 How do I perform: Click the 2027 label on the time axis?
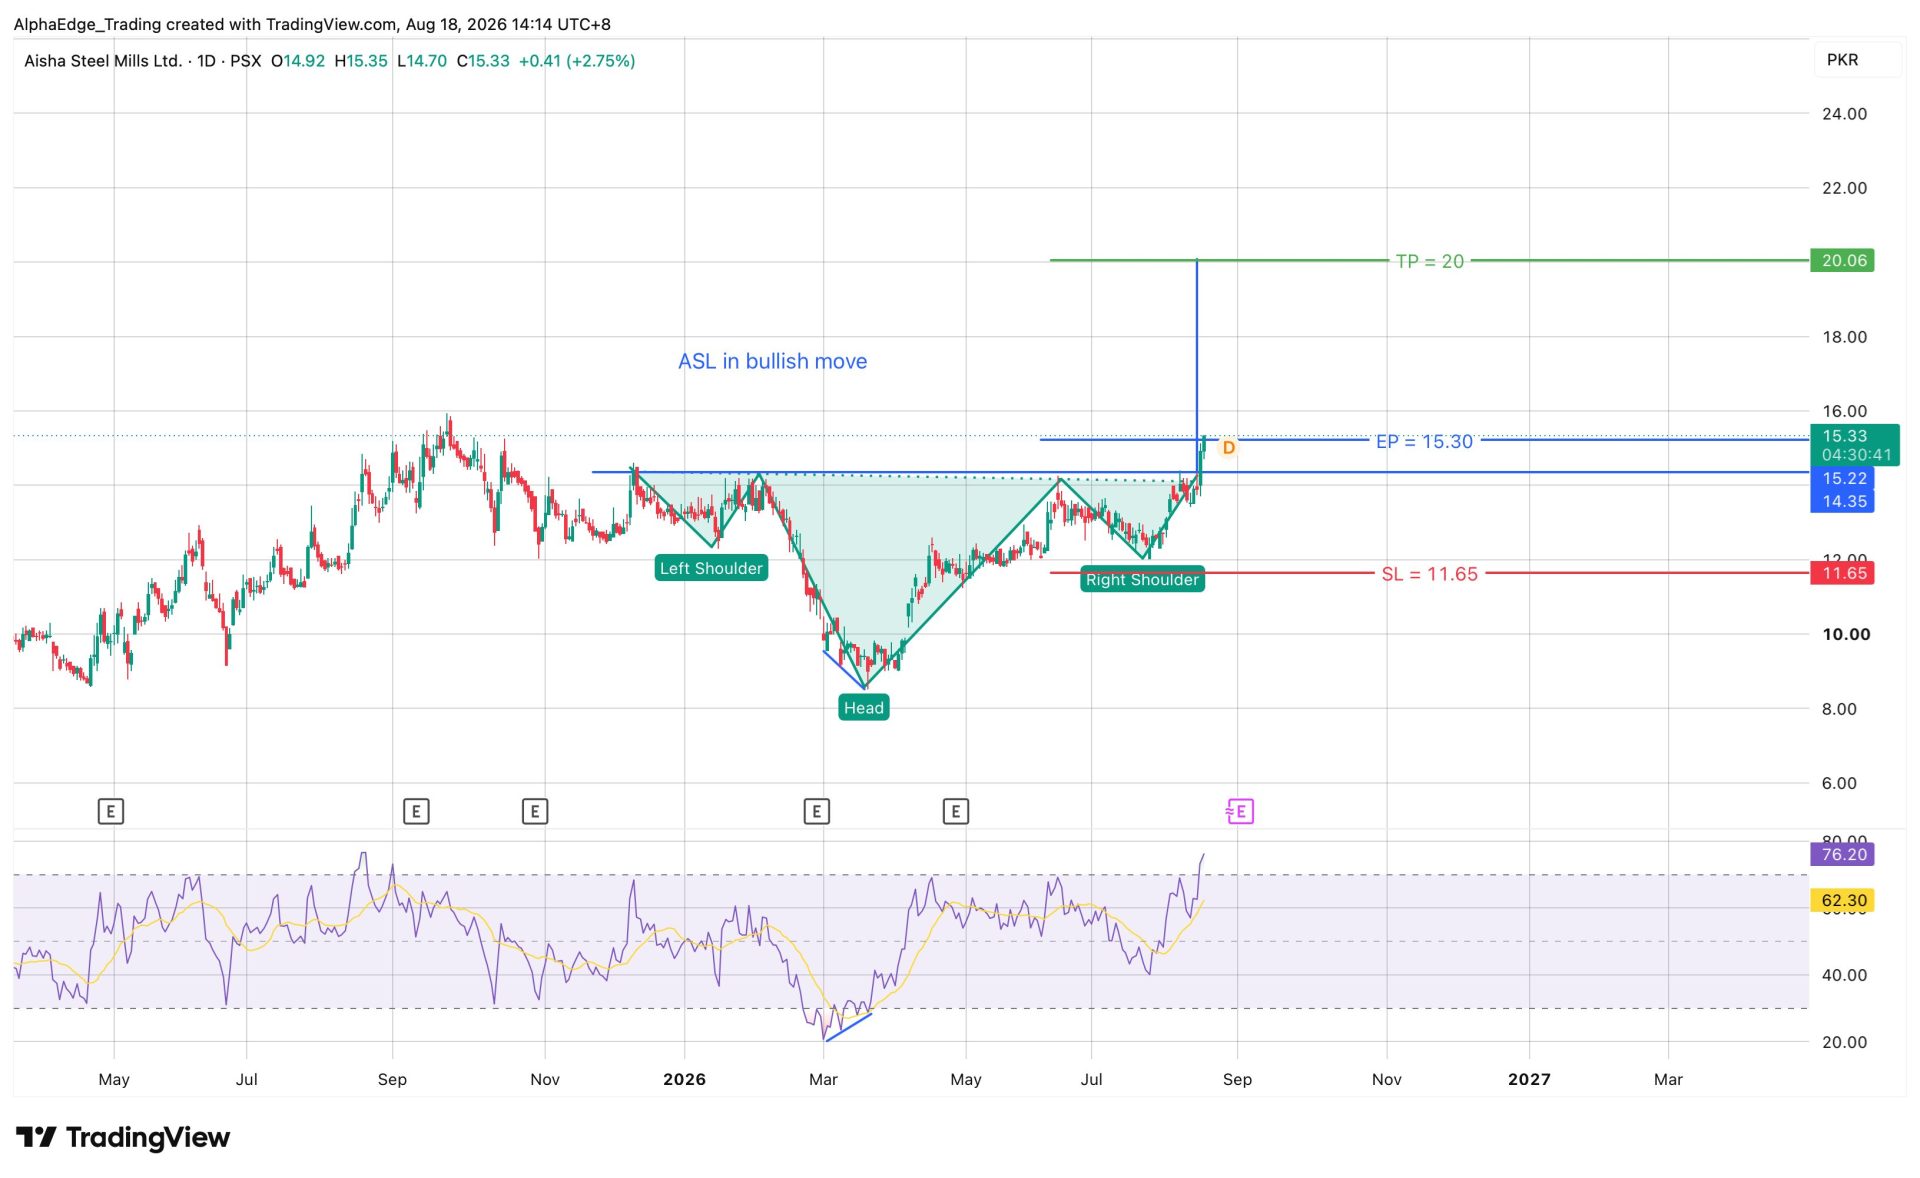(x=1529, y=1079)
